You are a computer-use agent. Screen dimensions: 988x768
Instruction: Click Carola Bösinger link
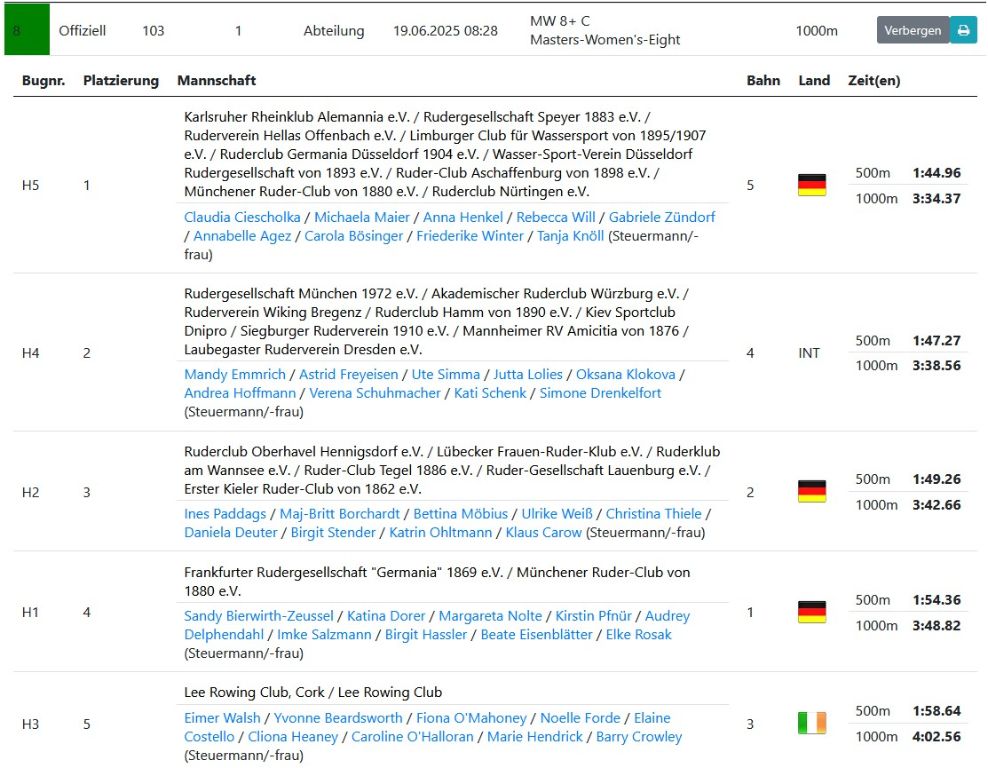coord(353,236)
